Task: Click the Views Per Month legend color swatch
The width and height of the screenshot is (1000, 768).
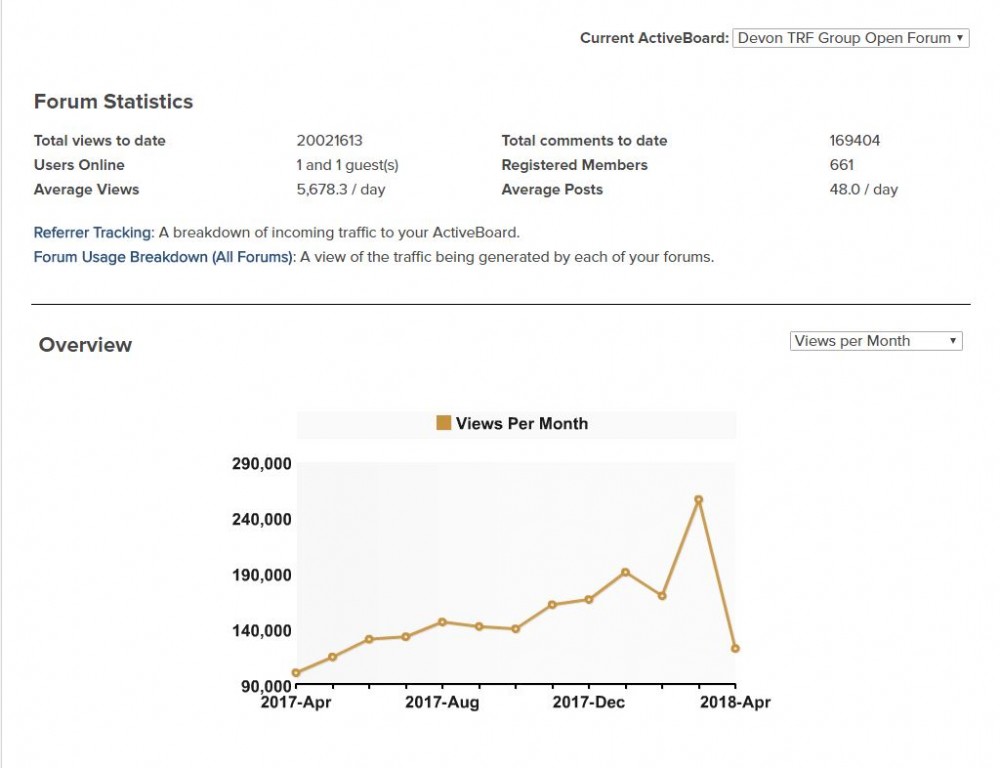Action: click(444, 423)
